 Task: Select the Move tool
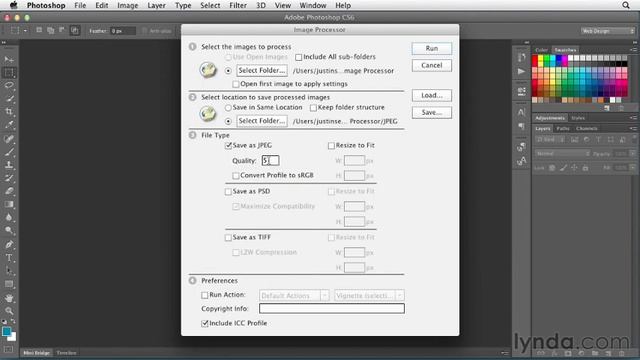pyautogui.click(x=9, y=60)
